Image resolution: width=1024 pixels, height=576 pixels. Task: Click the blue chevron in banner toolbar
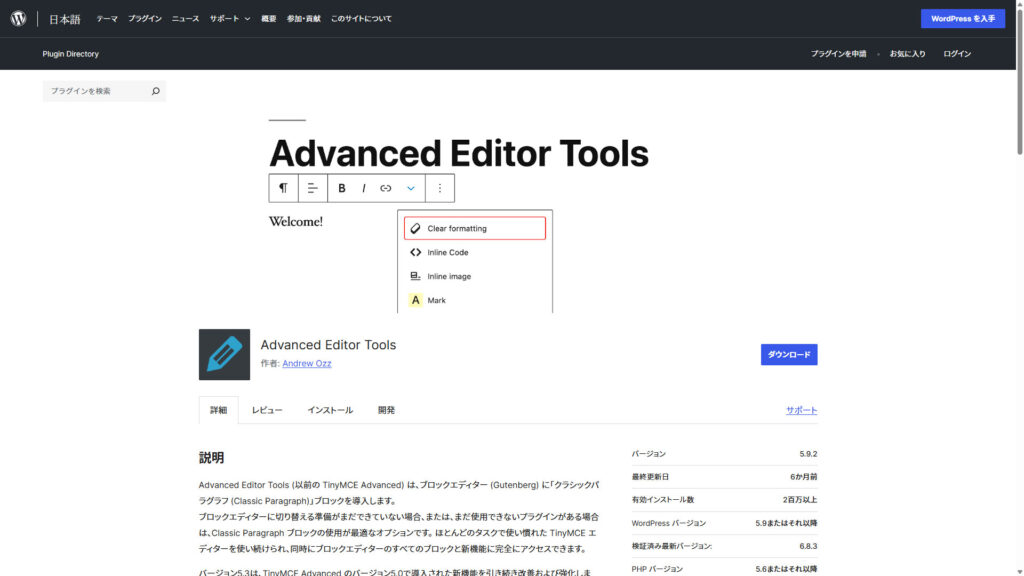pyautogui.click(x=410, y=188)
